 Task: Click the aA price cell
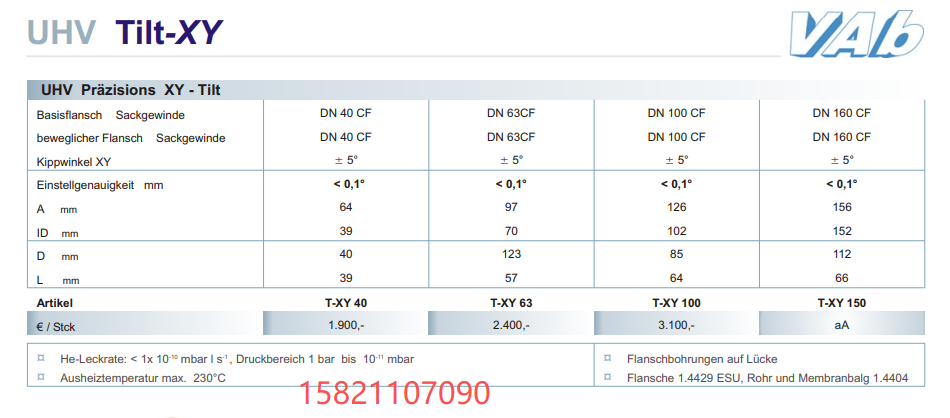tap(841, 325)
